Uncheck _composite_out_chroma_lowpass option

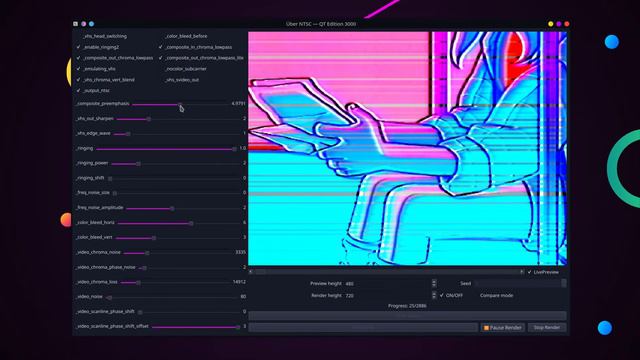click(115, 58)
